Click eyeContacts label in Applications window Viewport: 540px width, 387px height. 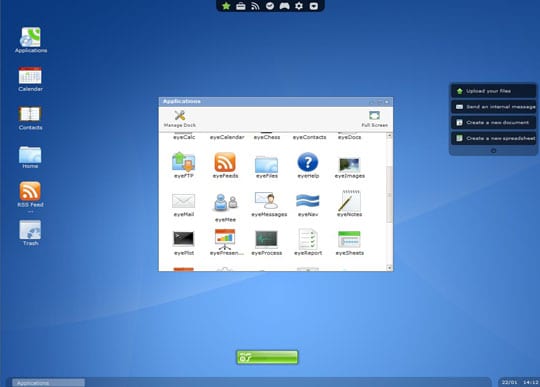click(x=309, y=137)
